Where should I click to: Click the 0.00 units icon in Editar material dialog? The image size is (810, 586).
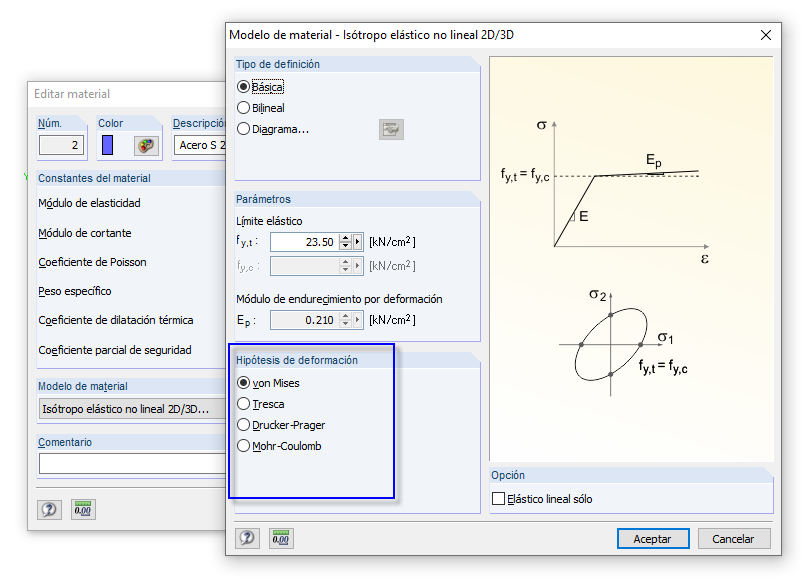pos(83,509)
